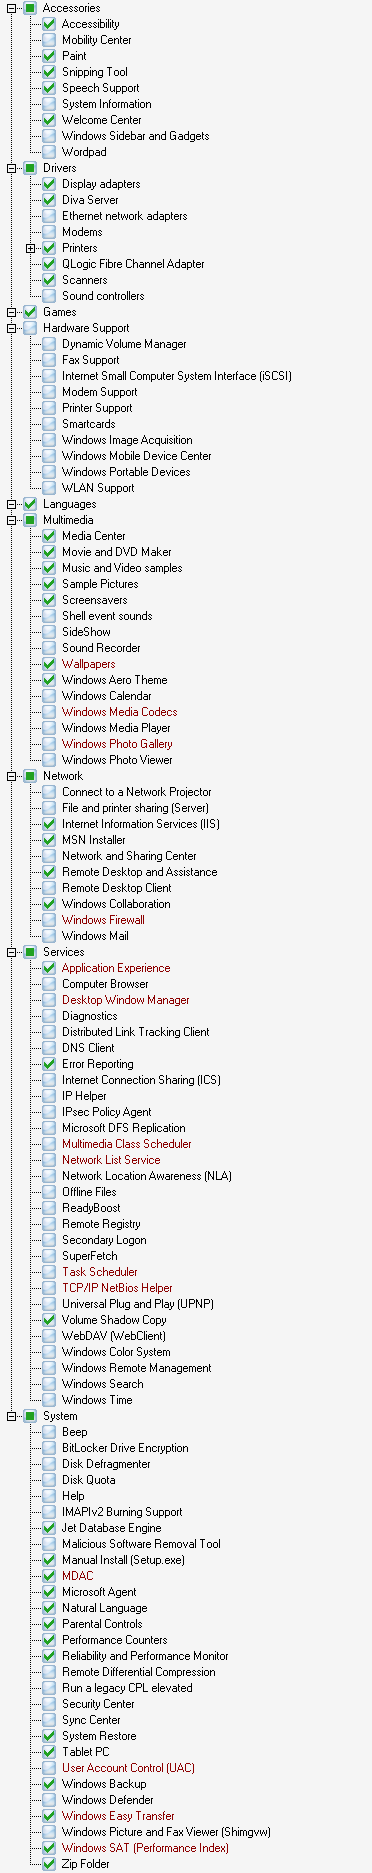The image size is (372, 1873).
Task: Toggle the Games category checkbox
Action: click(30, 312)
